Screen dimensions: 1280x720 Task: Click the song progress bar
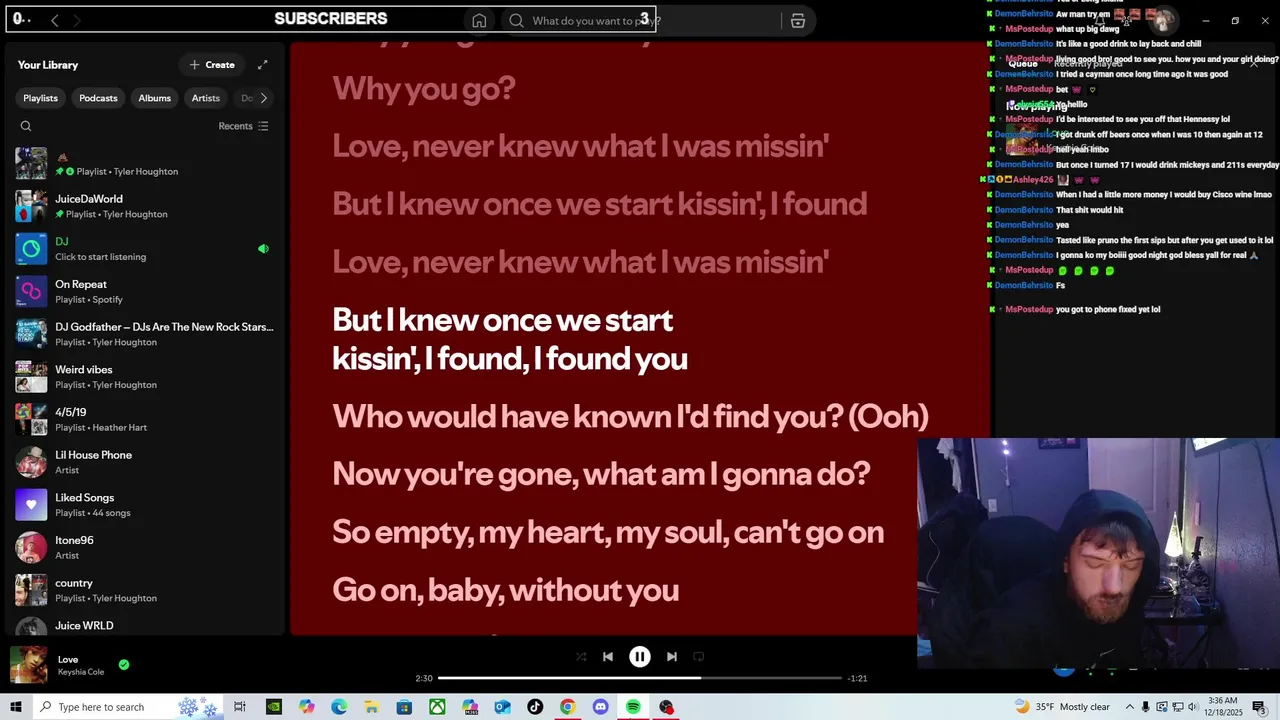640,678
